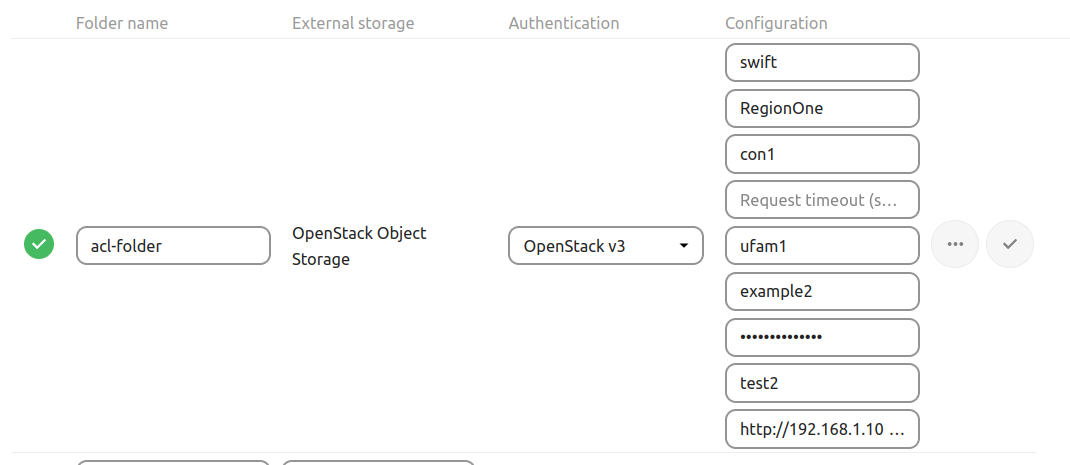Click the acl-folder folder name field
The height and width of the screenshot is (465, 1070).
pos(173,245)
